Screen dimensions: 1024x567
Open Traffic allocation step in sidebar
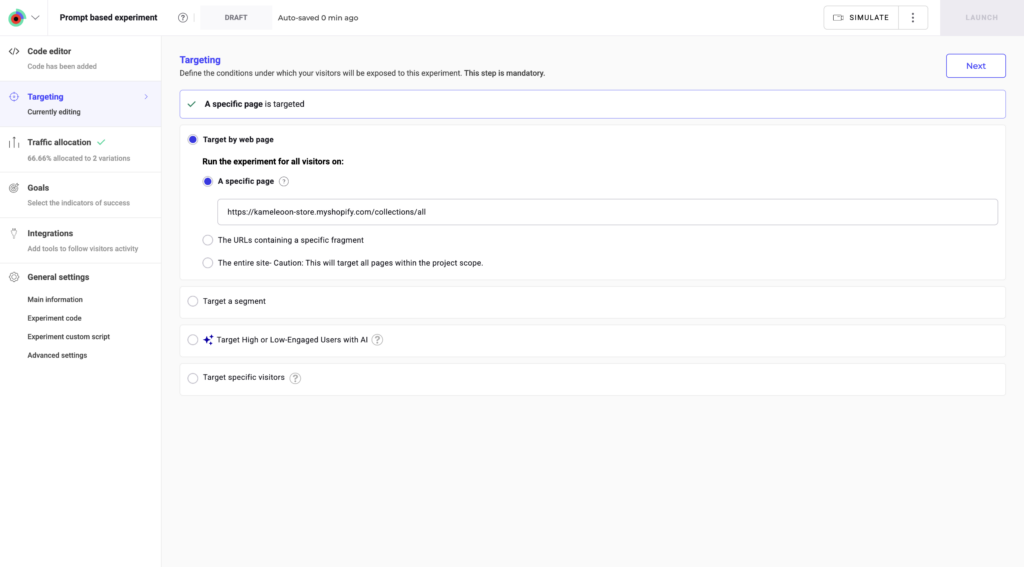click(59, 142)
